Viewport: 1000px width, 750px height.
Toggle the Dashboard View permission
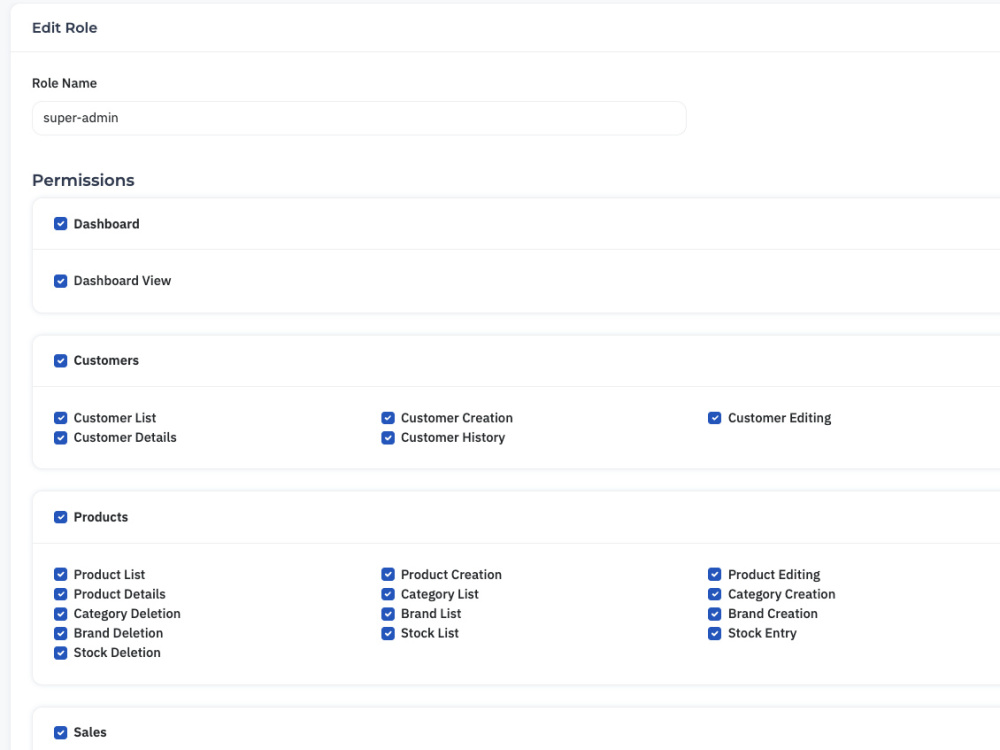61,281
